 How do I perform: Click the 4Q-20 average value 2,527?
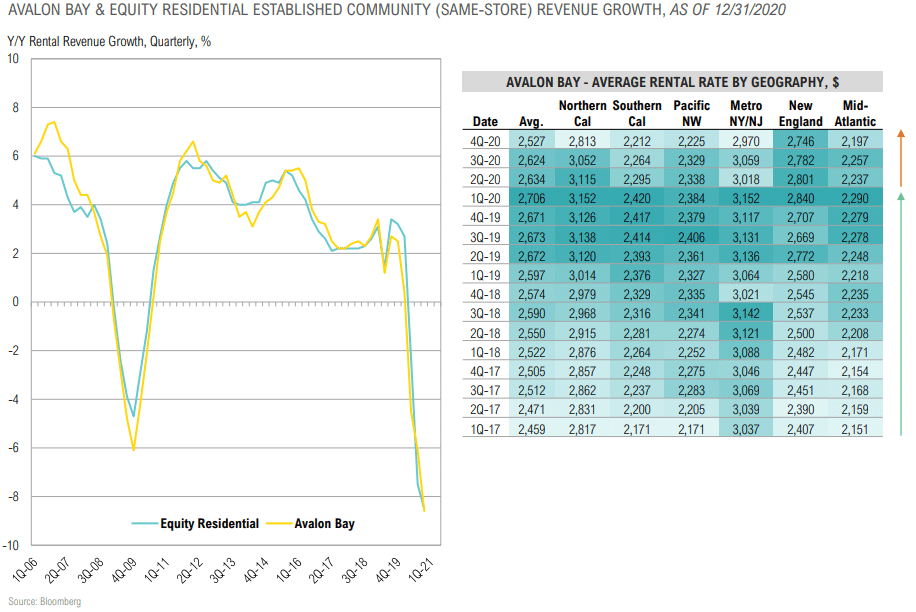(x=531, y=141)
